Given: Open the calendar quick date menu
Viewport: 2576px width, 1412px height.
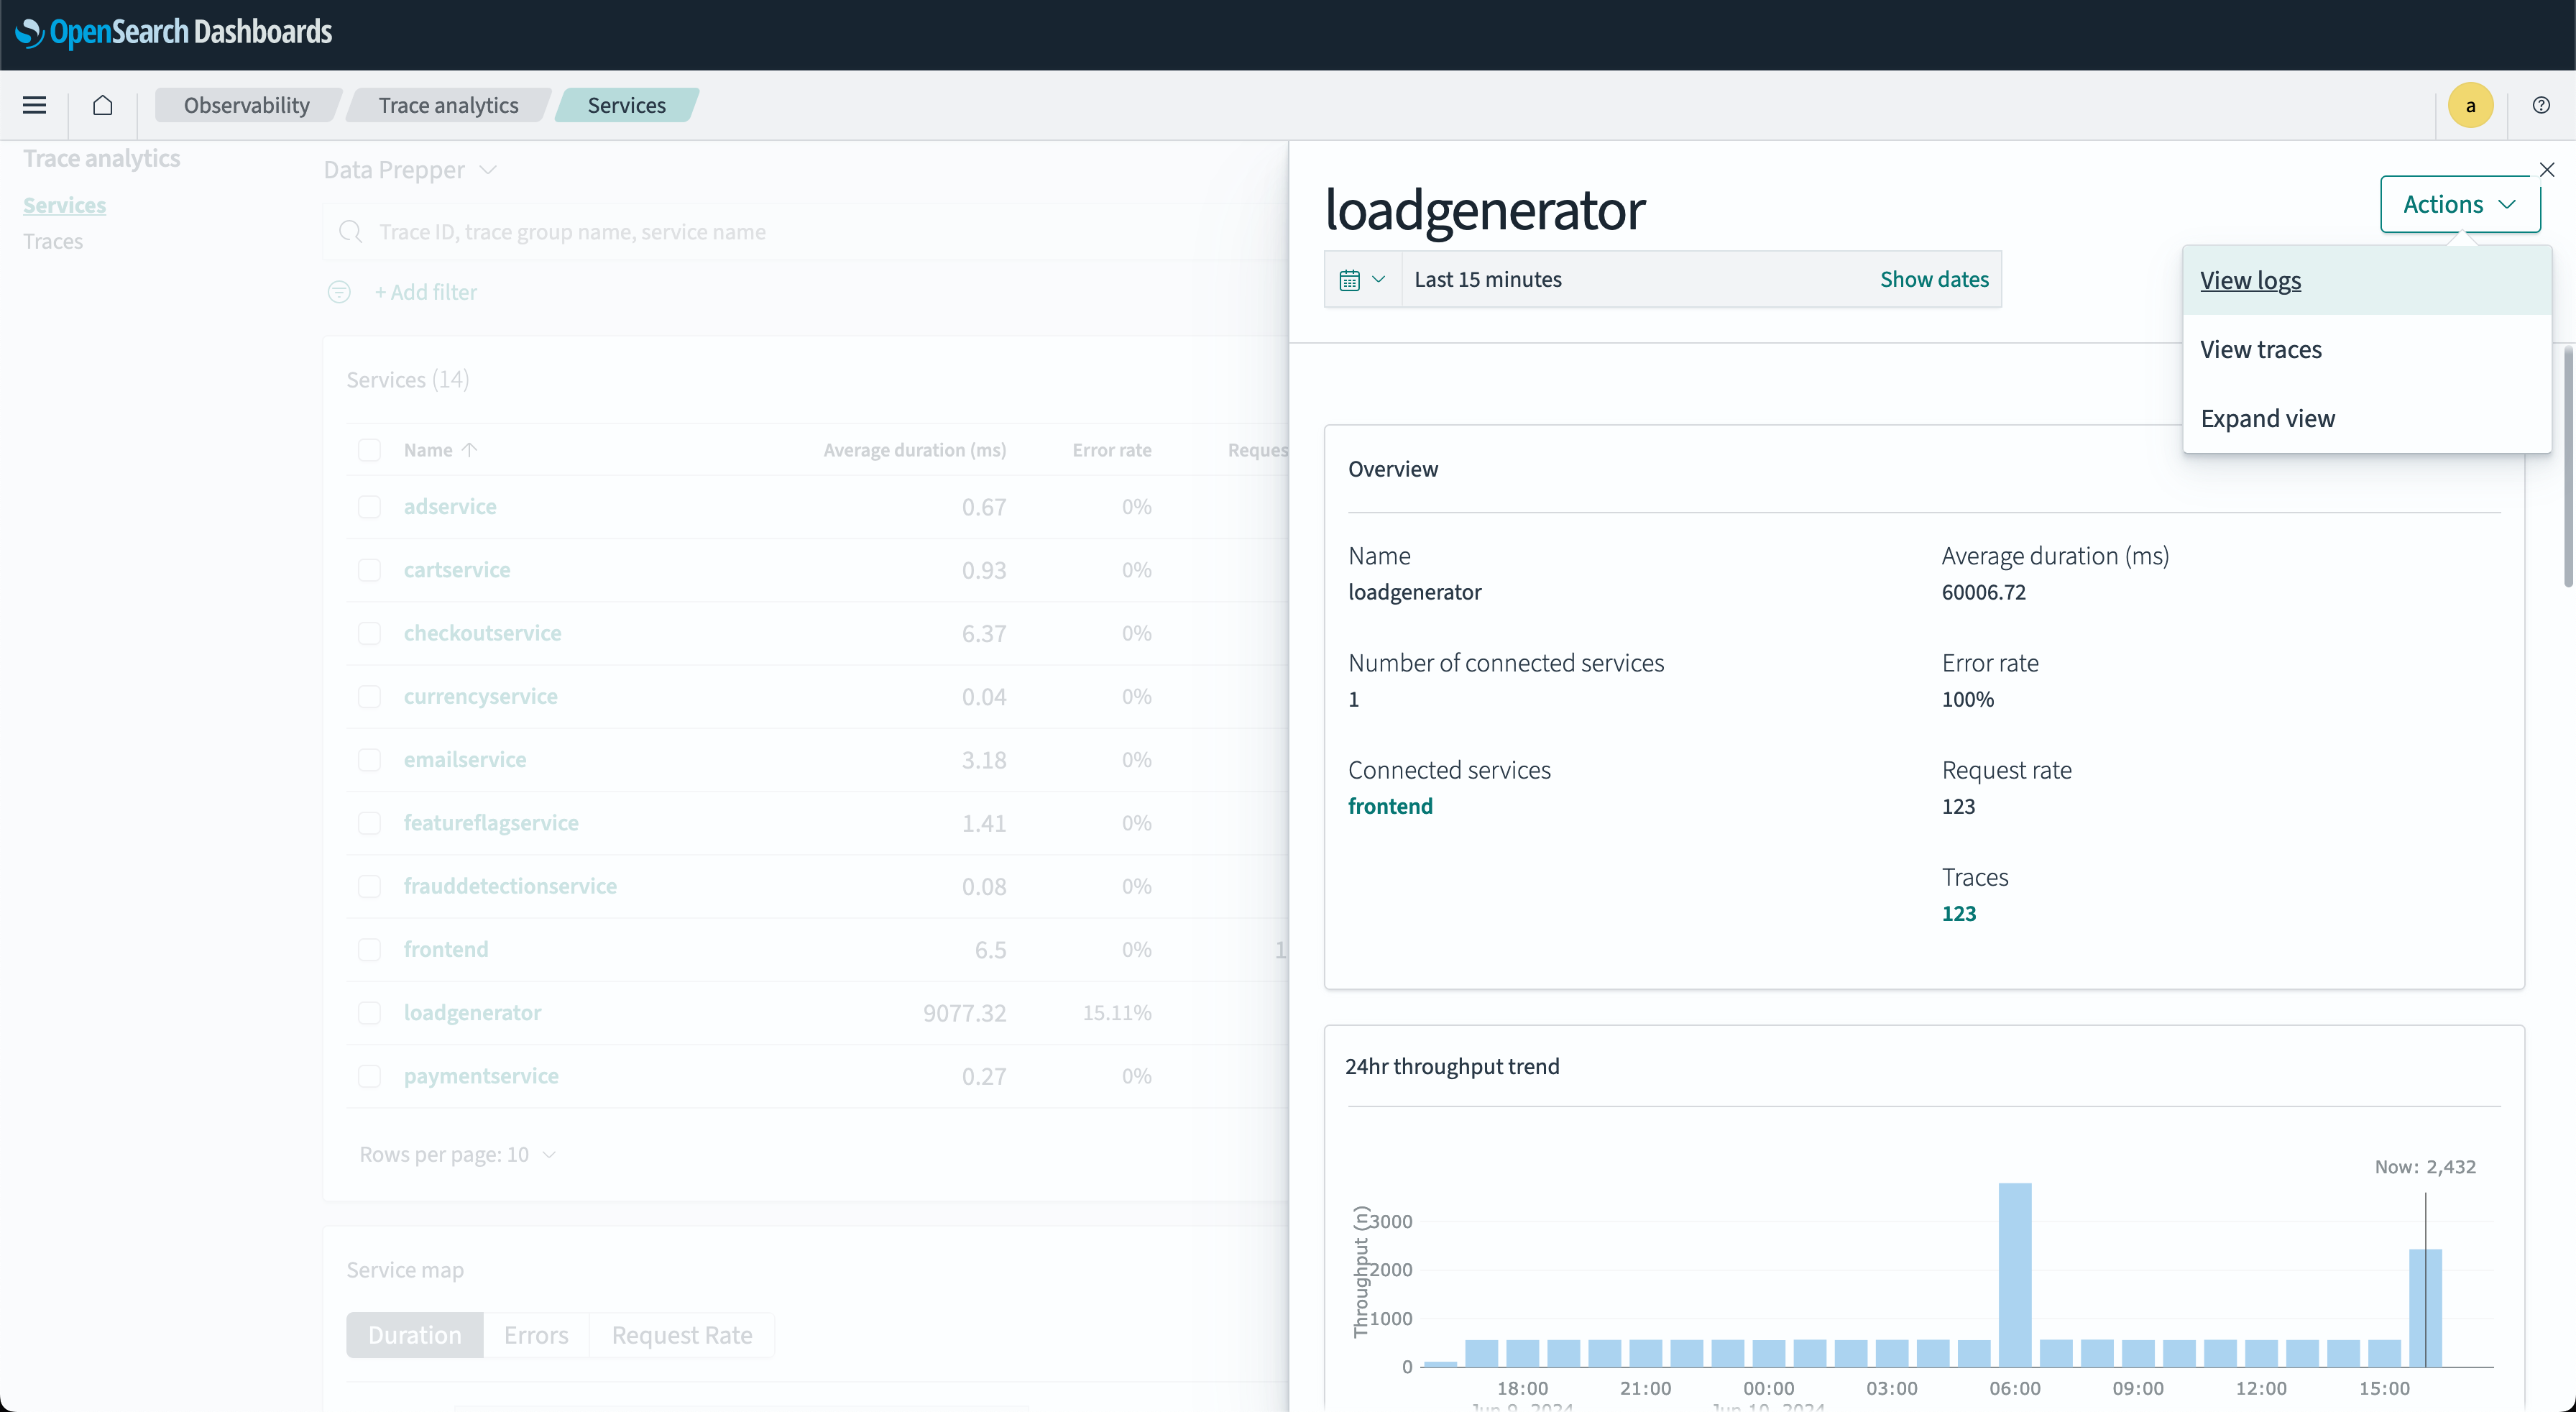Looking at the screenshot, I should (x=1362, y=280).
